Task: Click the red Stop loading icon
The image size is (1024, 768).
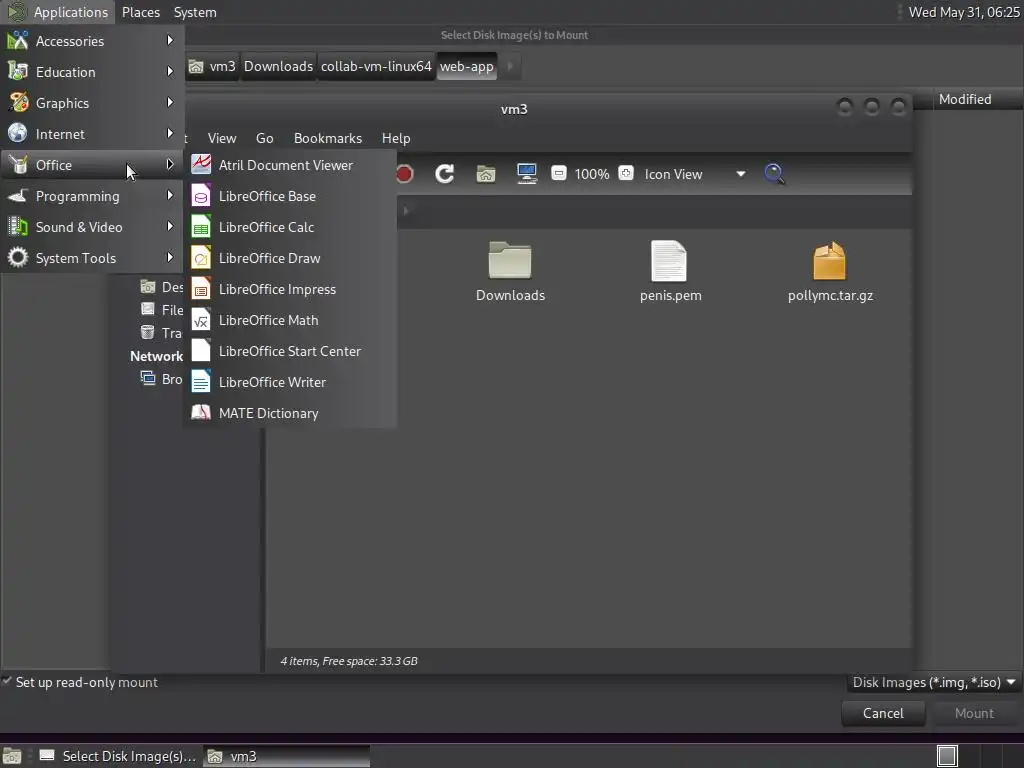Action: pyautogui.click(x=404, y=174)
